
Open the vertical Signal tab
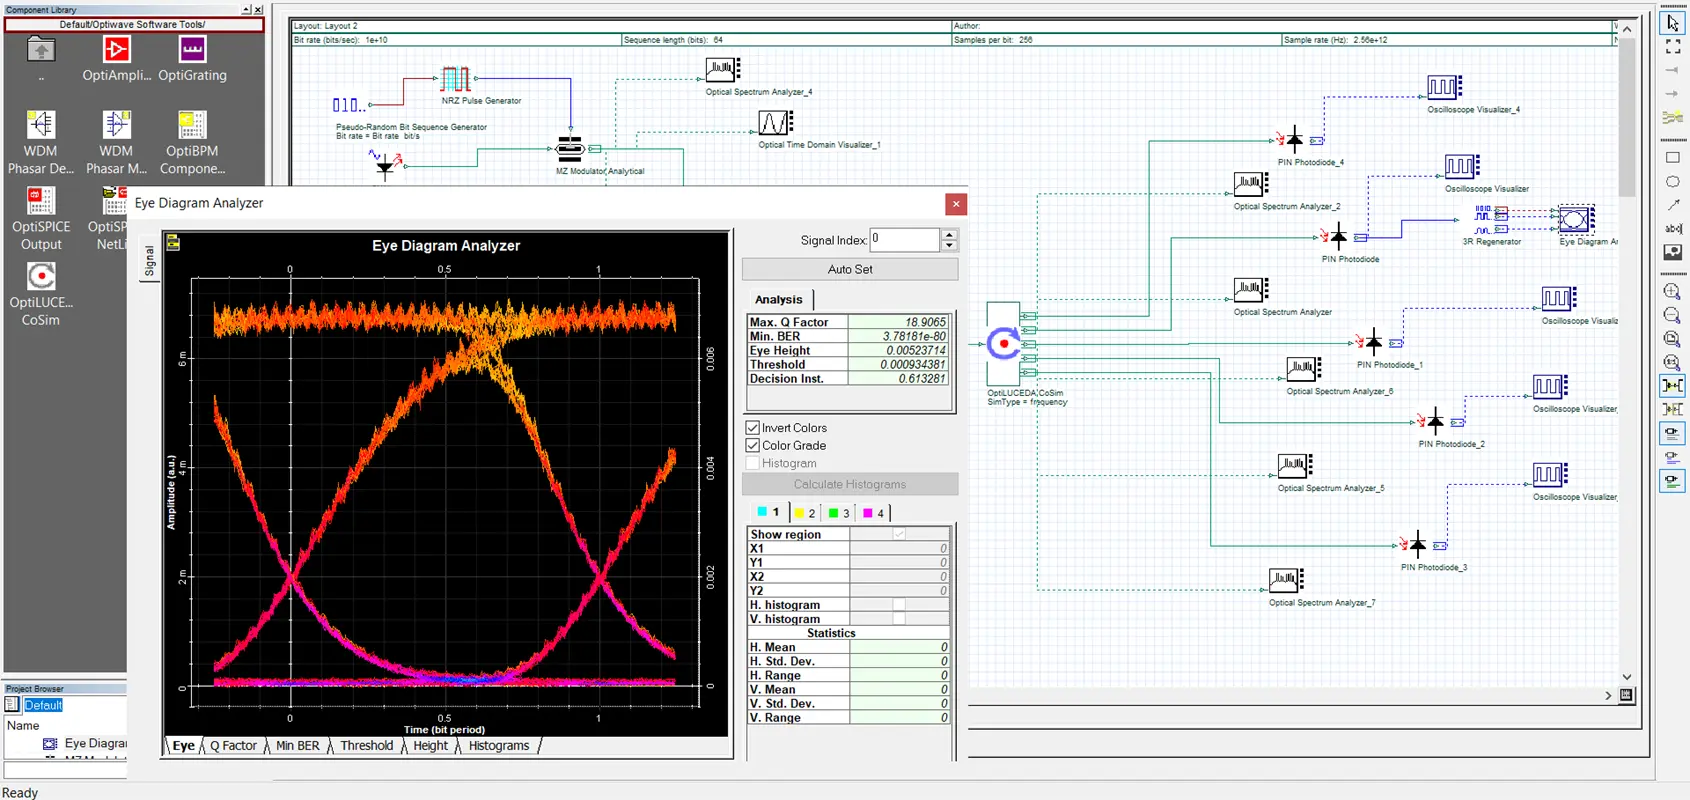tap(149, 261)
